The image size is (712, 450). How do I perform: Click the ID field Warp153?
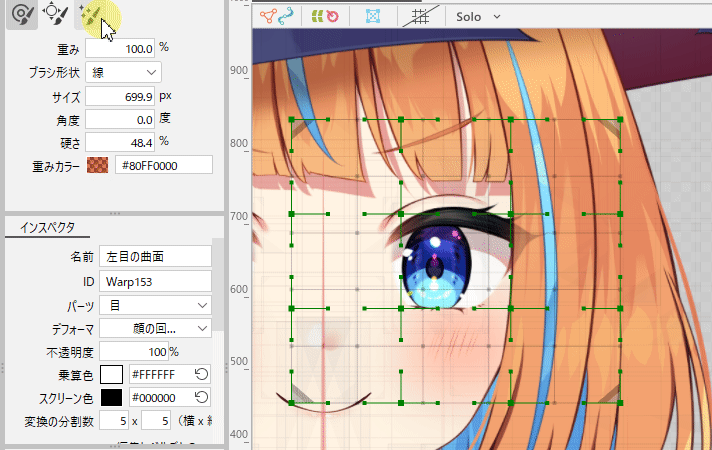coord(155,282)
